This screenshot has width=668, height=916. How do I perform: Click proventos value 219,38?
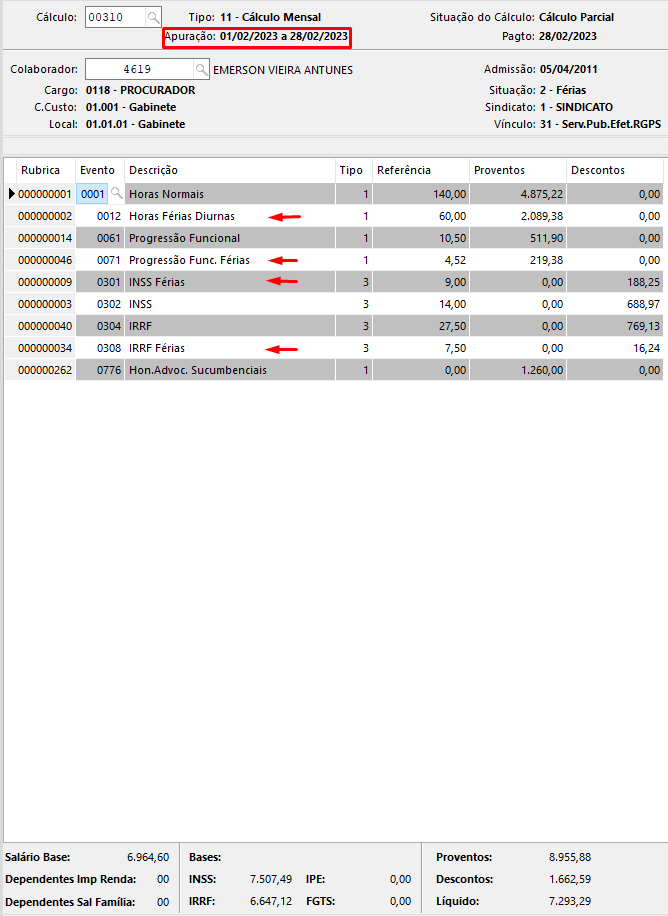[x=546, y=260]
